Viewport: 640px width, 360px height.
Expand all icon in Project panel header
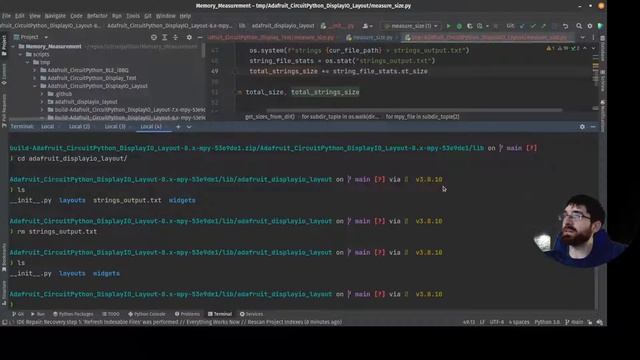(164, 37)
